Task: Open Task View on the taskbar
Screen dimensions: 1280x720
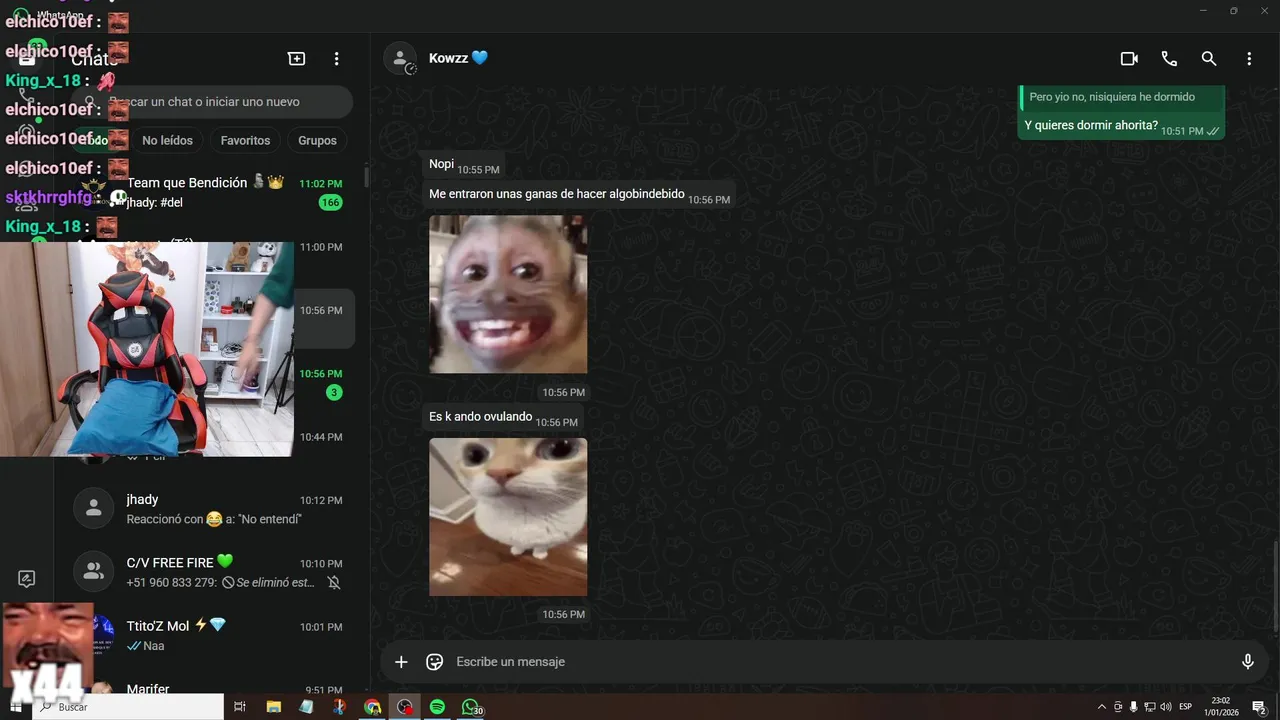Action: click(x=240, y=707)
